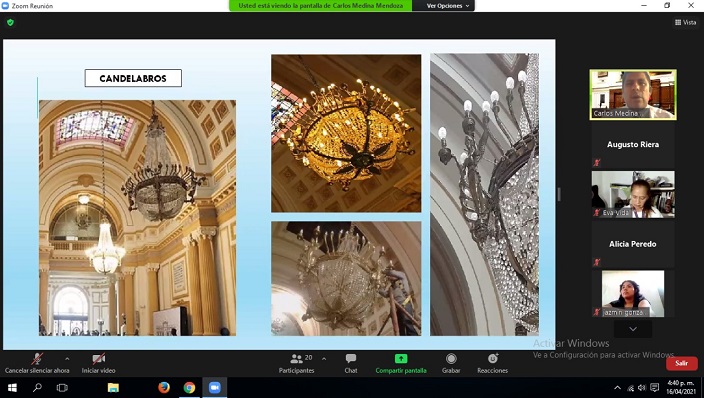Image resolution: width=704 pixels, height=398 pixels.
Task: Change layout with Vista button
Action: pyautogui.click(x=685, y=22)
